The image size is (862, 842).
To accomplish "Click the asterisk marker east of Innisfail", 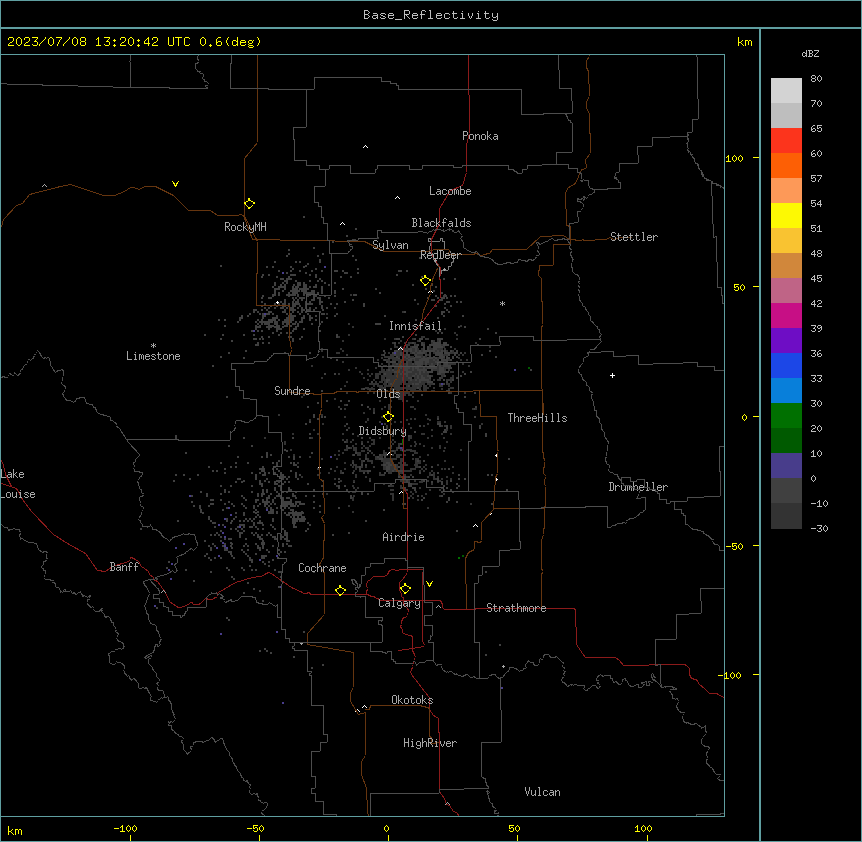I will (x=502, y=303).
